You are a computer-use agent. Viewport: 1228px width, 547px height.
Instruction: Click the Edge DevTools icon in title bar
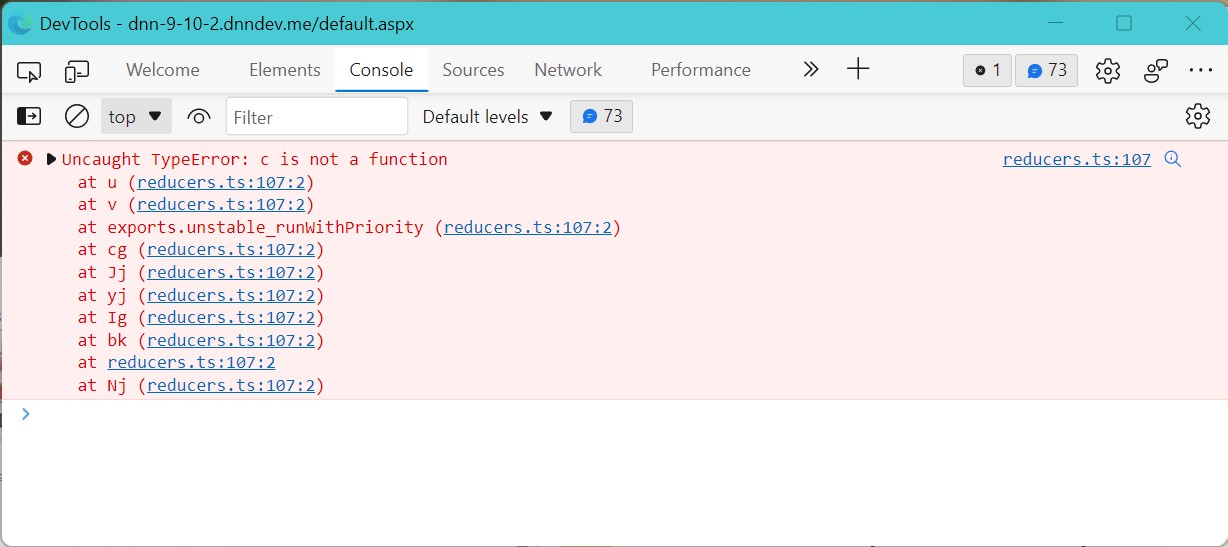coord(19,23)
